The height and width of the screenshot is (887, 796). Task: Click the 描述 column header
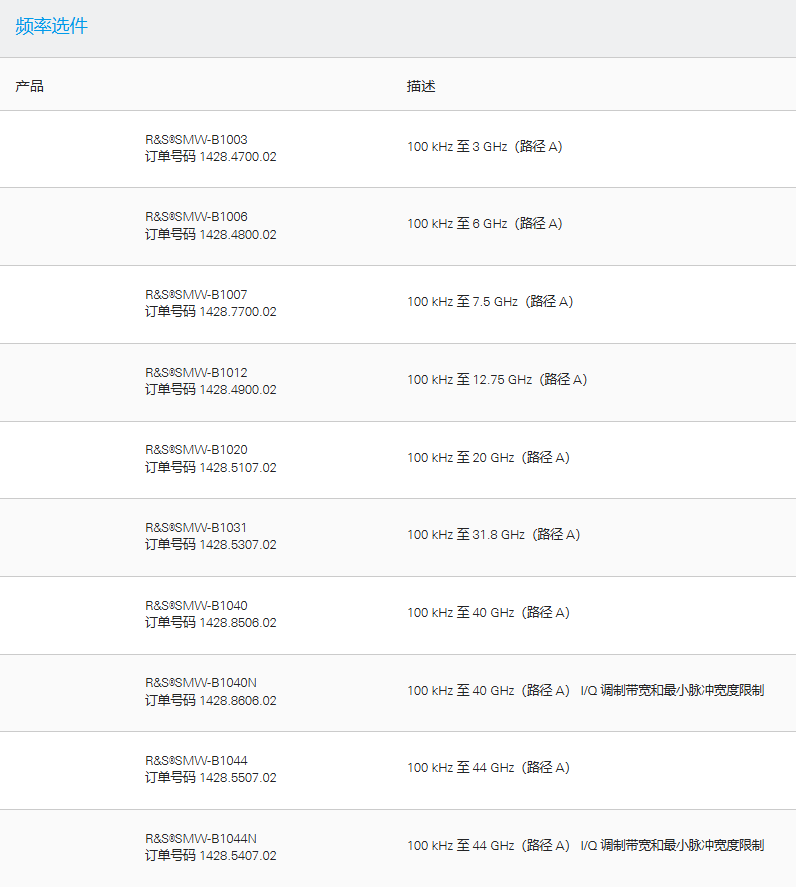421,86
